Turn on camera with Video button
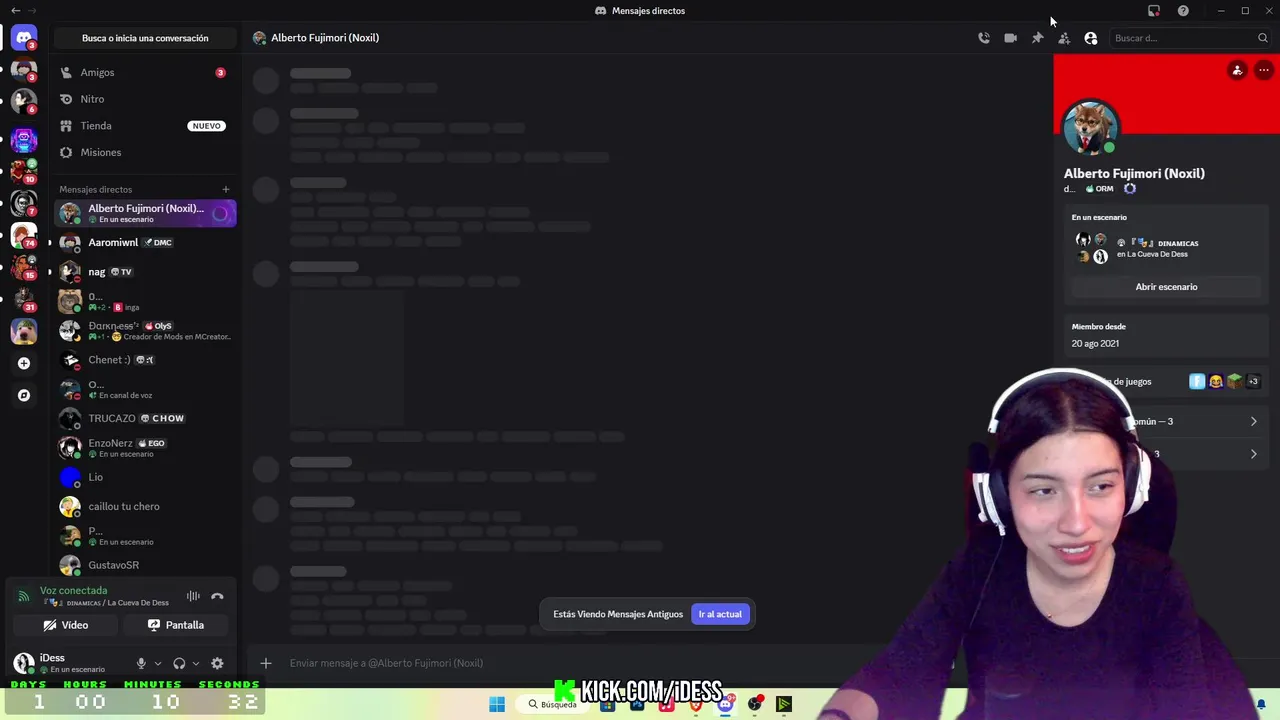Screen dimensions: 1280x720 point(66,625)
